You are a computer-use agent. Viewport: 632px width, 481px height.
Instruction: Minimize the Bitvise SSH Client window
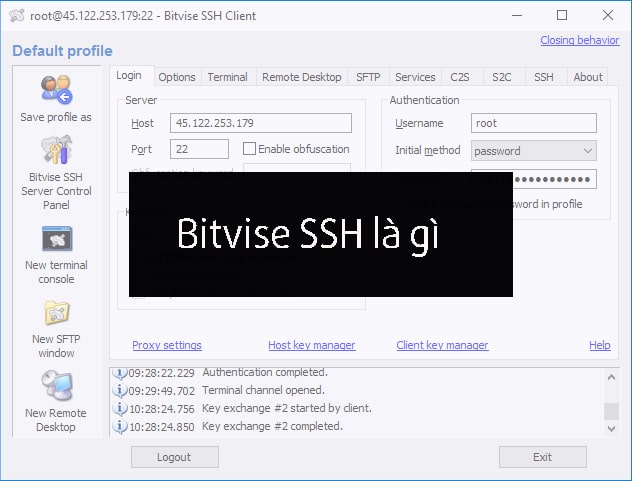point(517,15)
